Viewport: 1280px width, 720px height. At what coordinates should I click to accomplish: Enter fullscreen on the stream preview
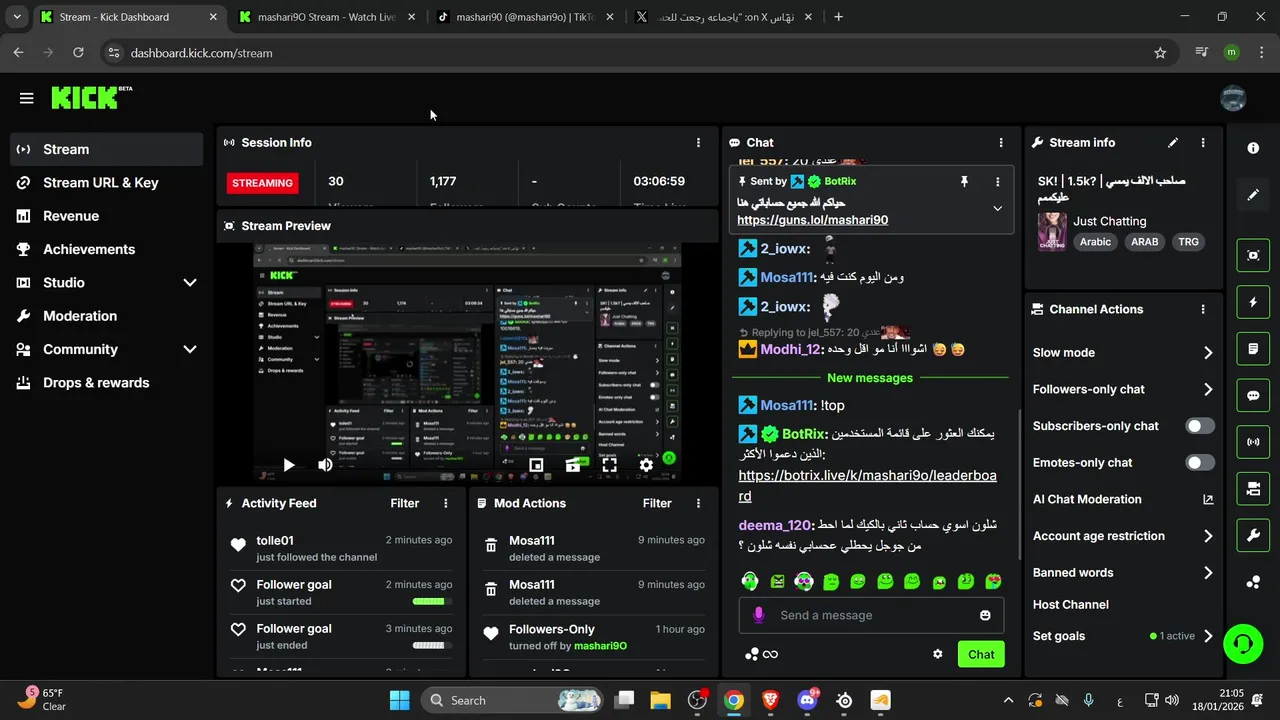pos(609,465)
